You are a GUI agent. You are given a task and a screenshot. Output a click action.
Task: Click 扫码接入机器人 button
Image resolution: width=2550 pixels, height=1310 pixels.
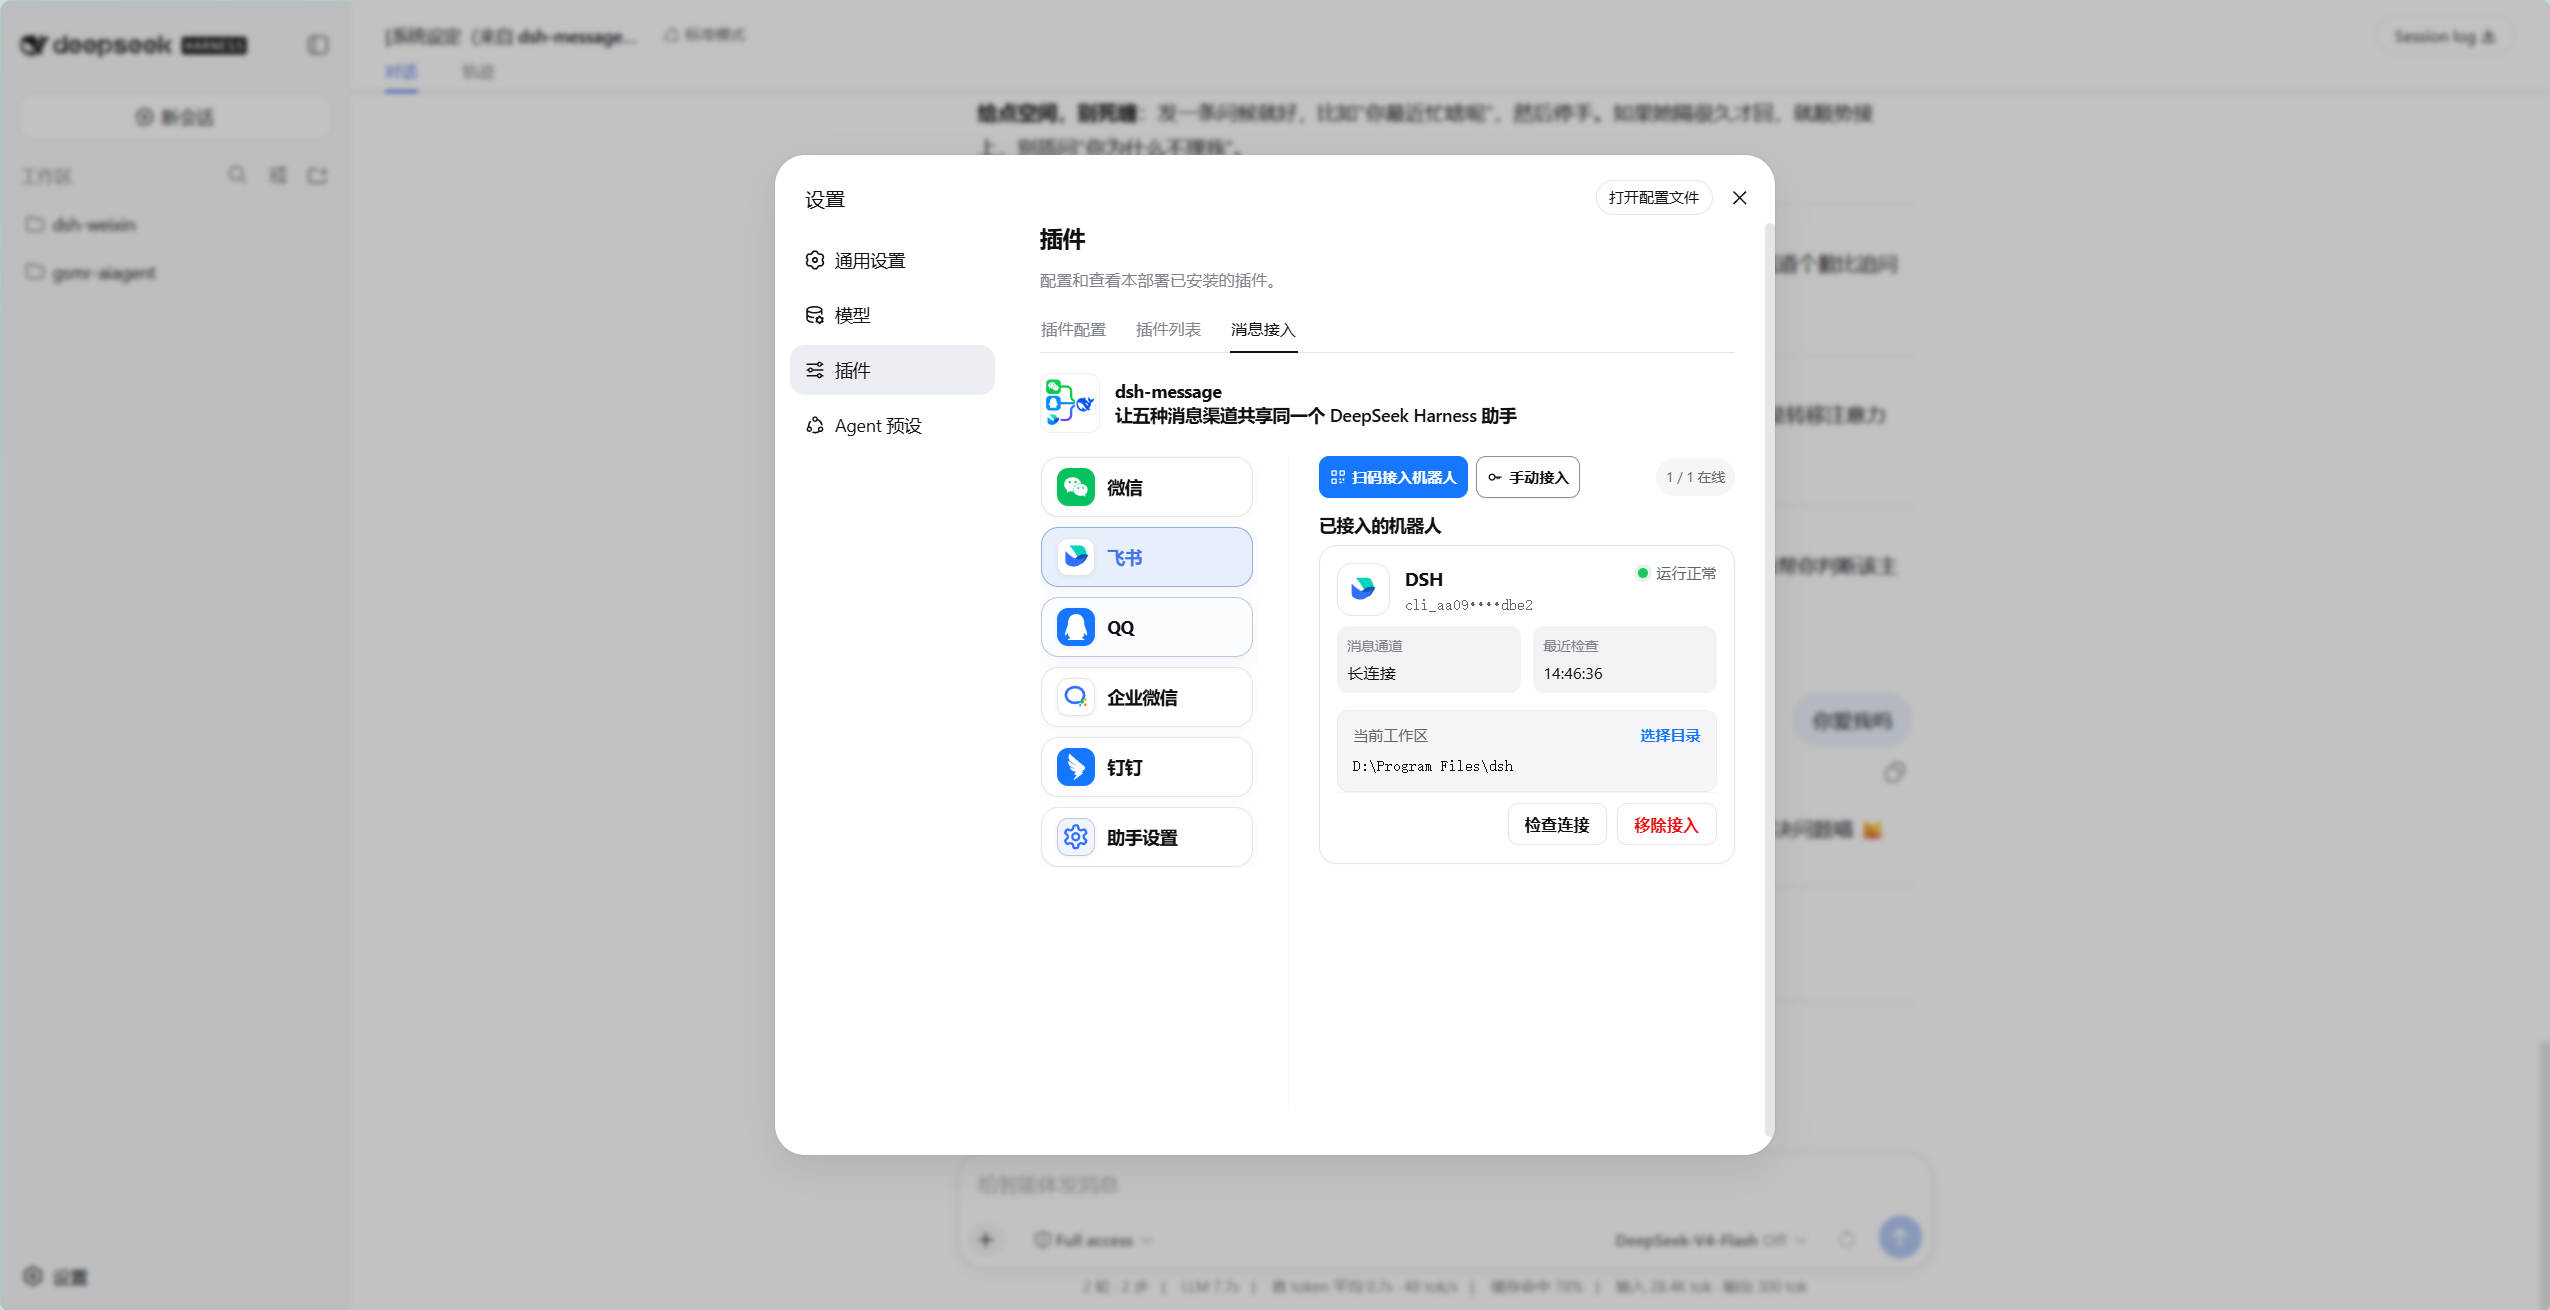click(1393, 477)
